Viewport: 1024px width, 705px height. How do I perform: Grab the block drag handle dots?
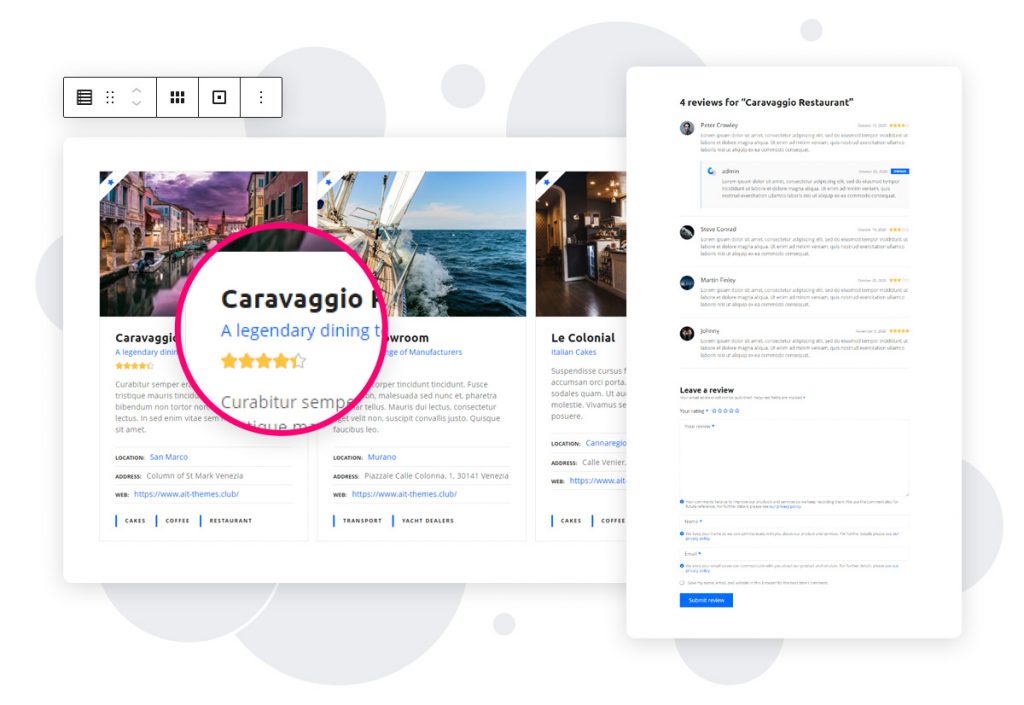[110, 97]
